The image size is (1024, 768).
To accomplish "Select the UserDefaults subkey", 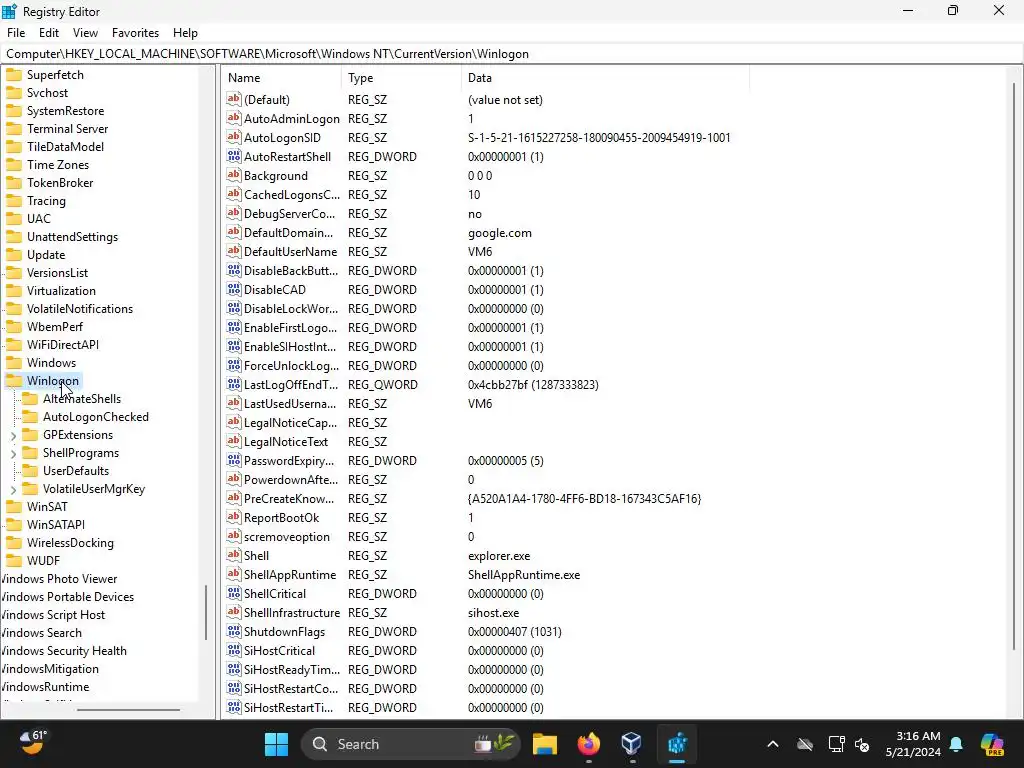I will tap(76, 470).
